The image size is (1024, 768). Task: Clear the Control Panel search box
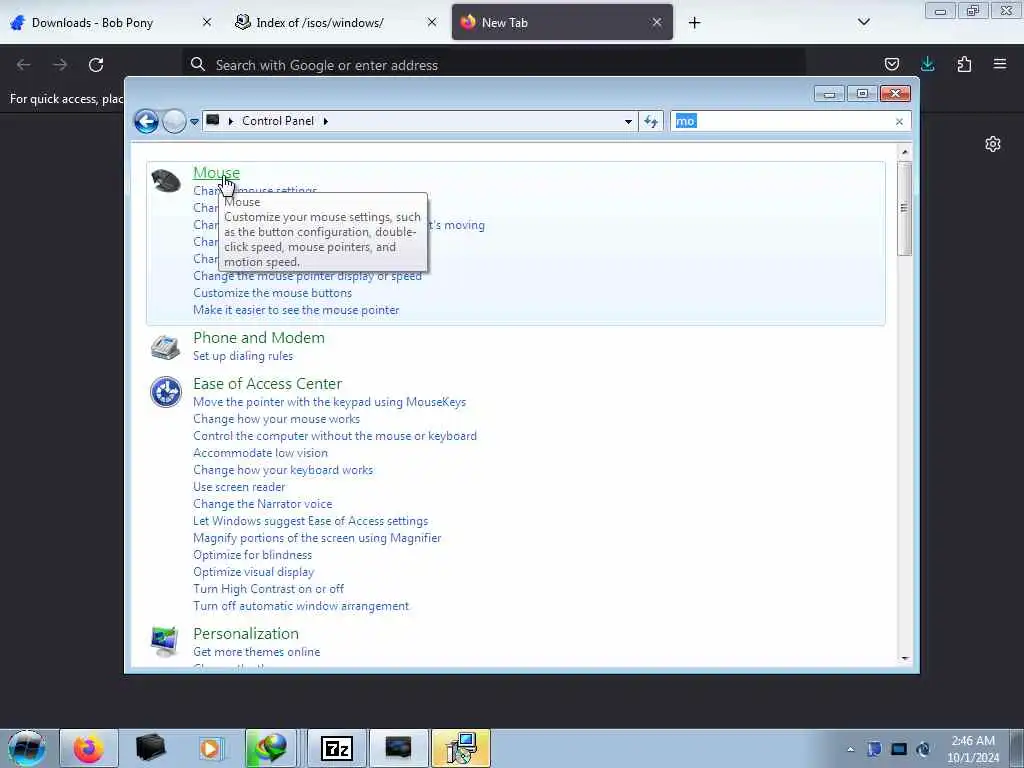[899, 121]
